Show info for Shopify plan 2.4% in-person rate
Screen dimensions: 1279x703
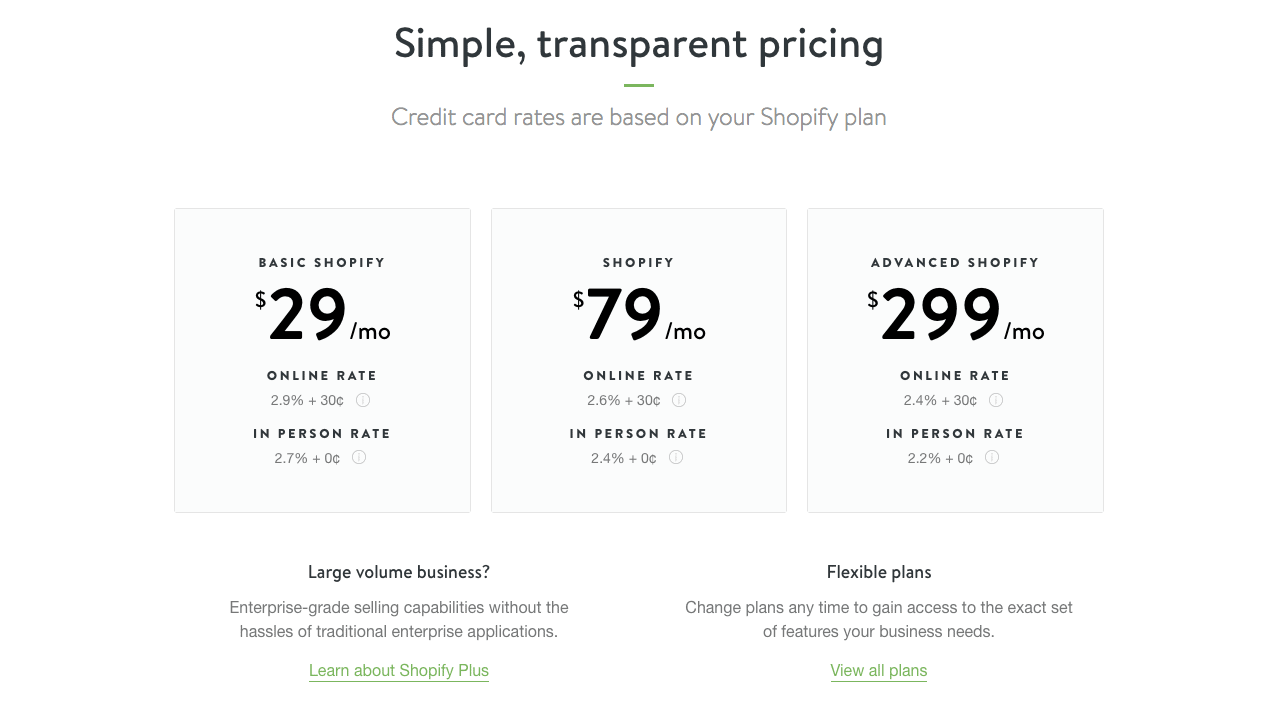[676, 457]
